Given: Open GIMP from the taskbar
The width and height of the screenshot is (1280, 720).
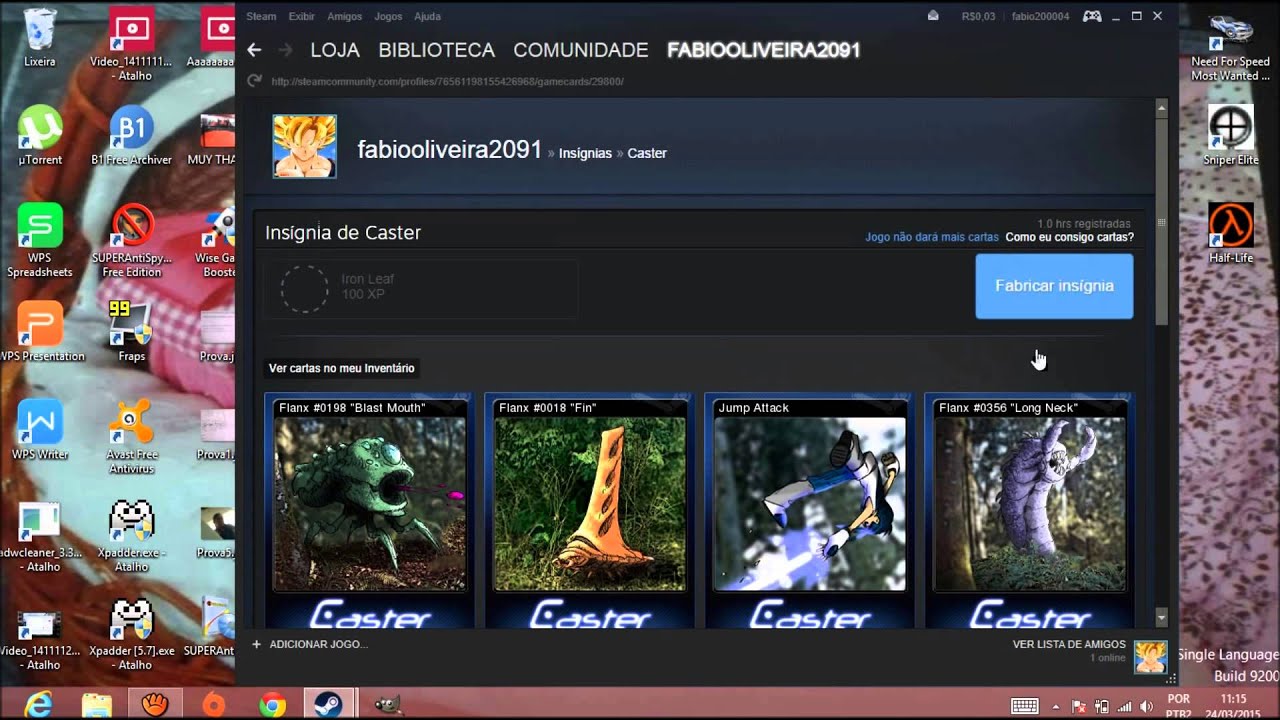Looking at the screenshot, I should (x=387, y=705).
